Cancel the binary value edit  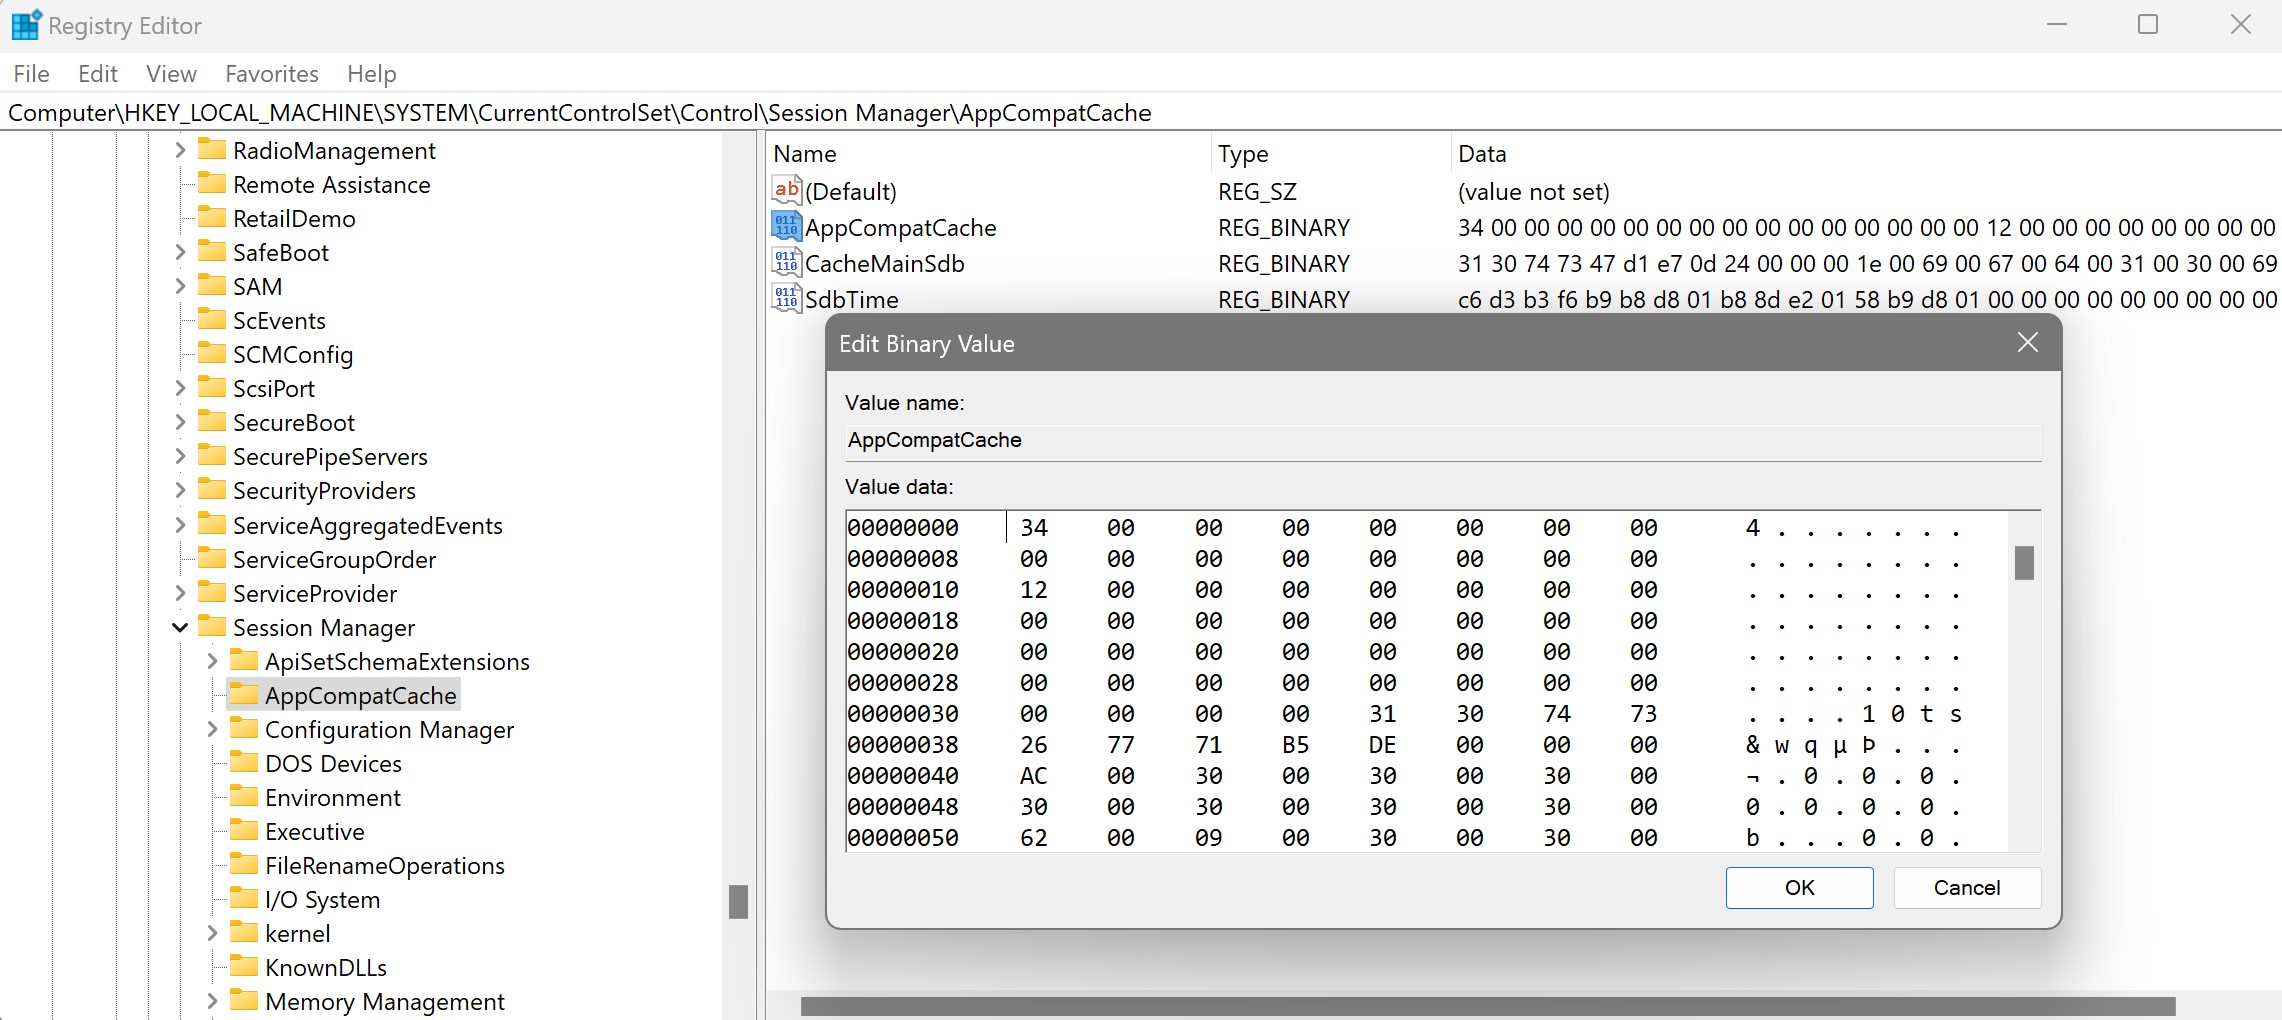pos(1966,888)
